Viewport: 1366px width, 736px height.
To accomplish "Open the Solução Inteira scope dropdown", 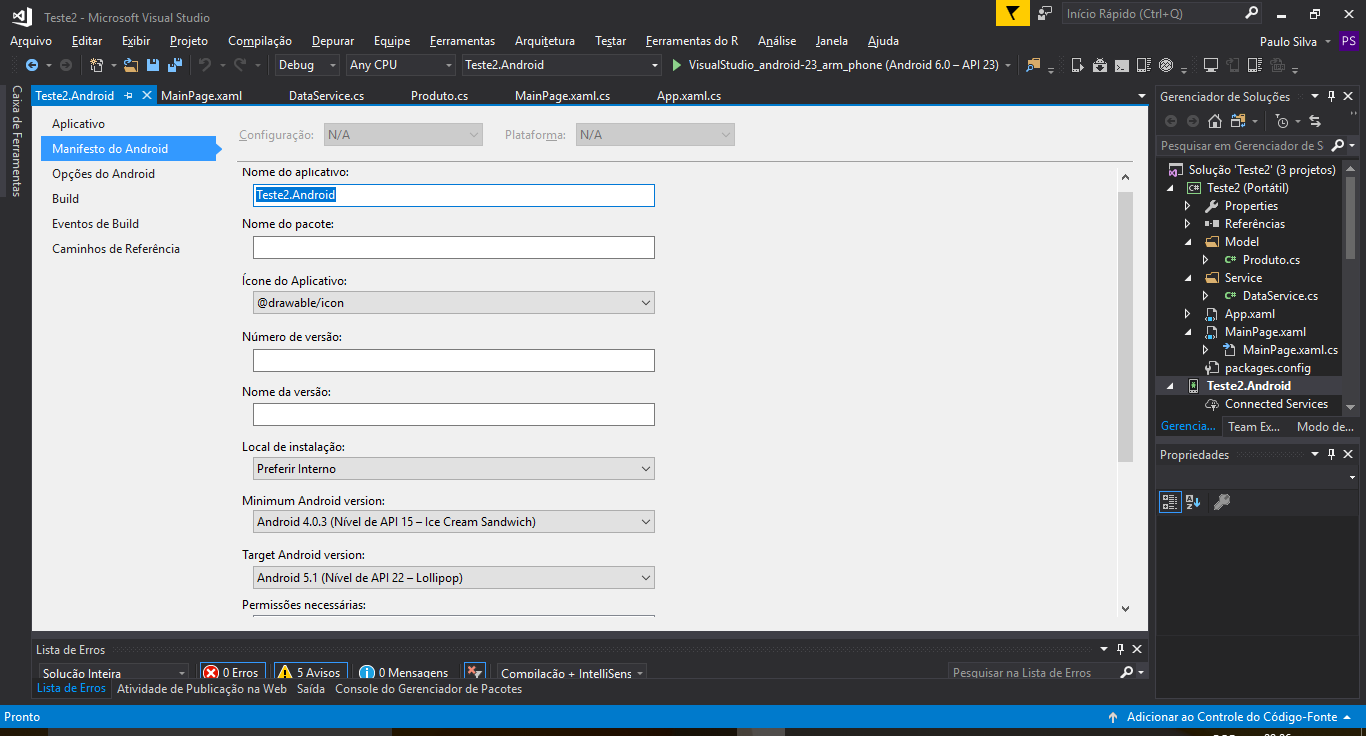I will click(x=113, y=673).
